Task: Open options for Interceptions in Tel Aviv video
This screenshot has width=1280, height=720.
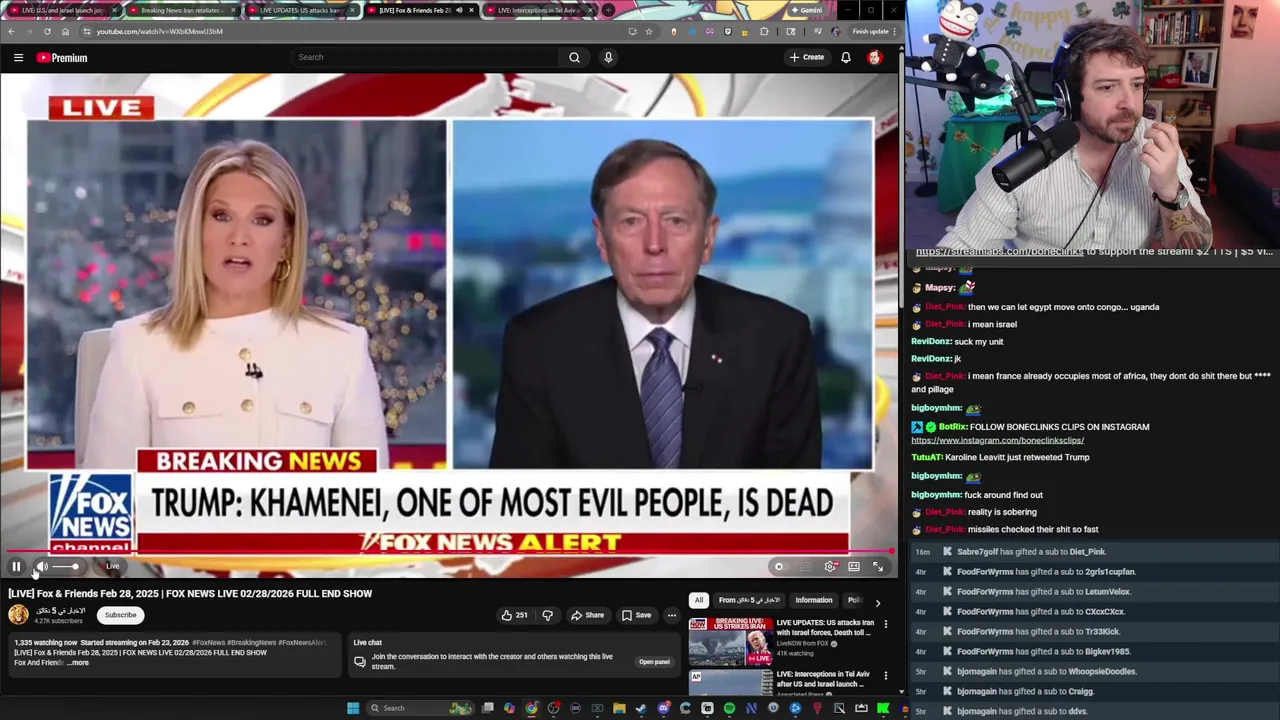Action: tap(885, 676)
